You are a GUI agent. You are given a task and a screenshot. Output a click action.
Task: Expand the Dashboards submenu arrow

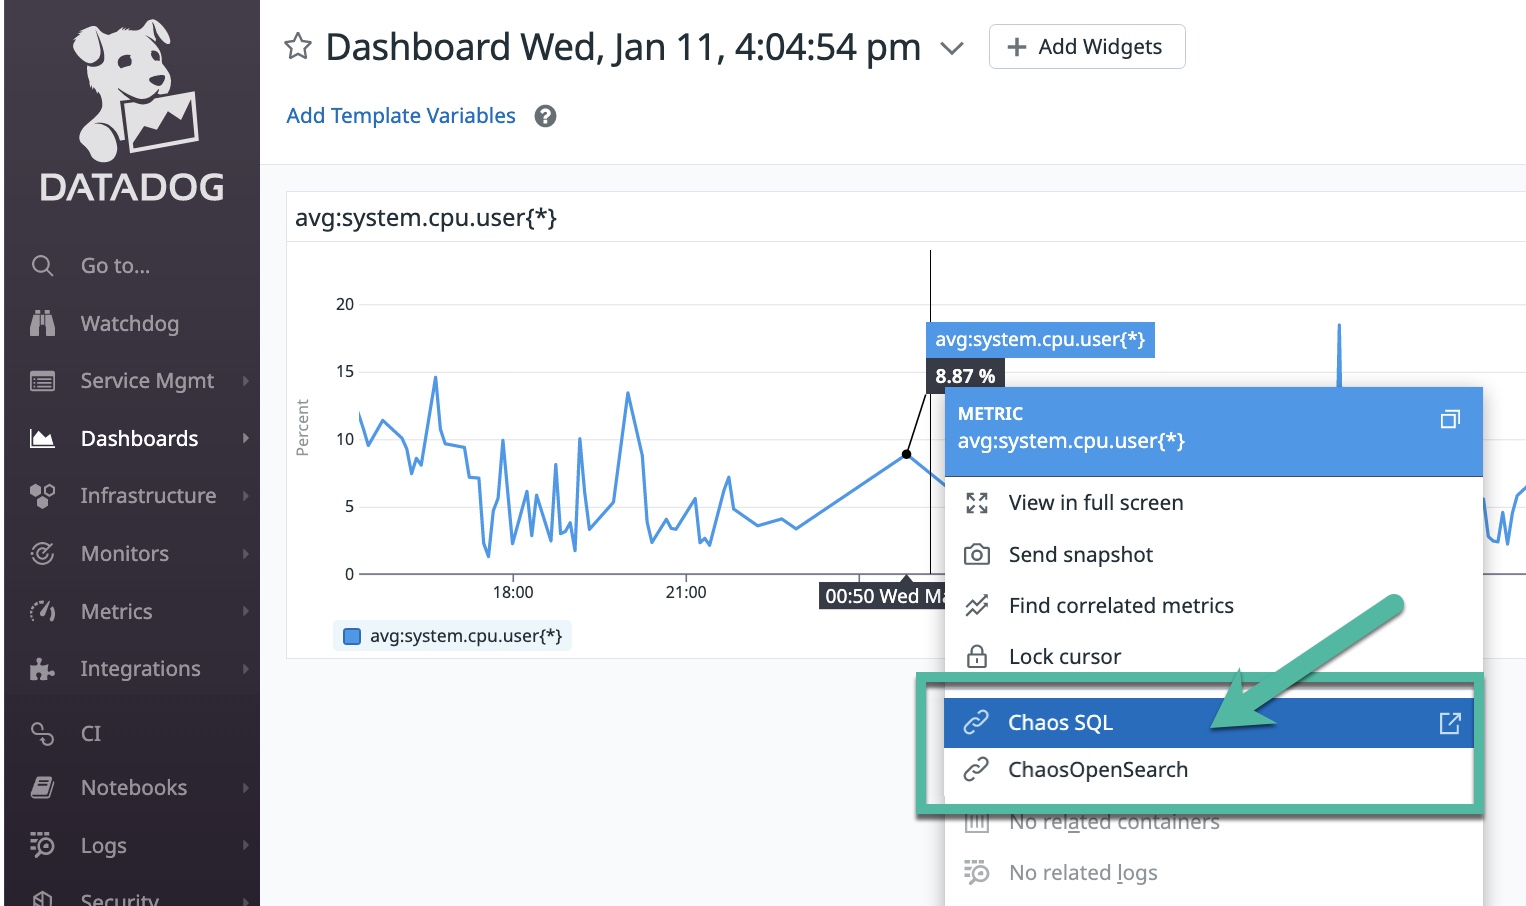246,438
